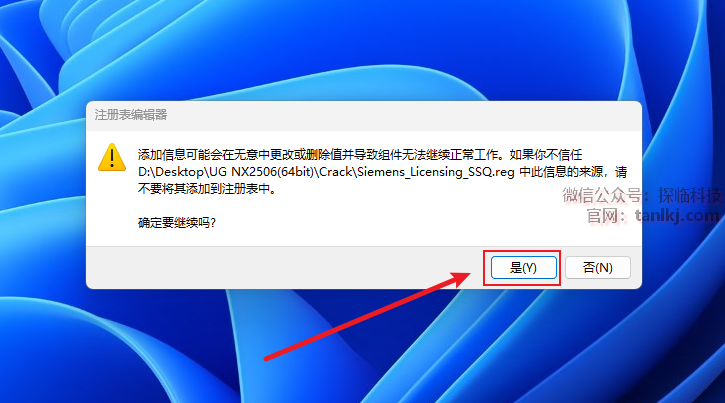Click the 微信公众号 探临科技 watermark text
This screenshot has height=403, width=725.
click(x=642, y=195)
